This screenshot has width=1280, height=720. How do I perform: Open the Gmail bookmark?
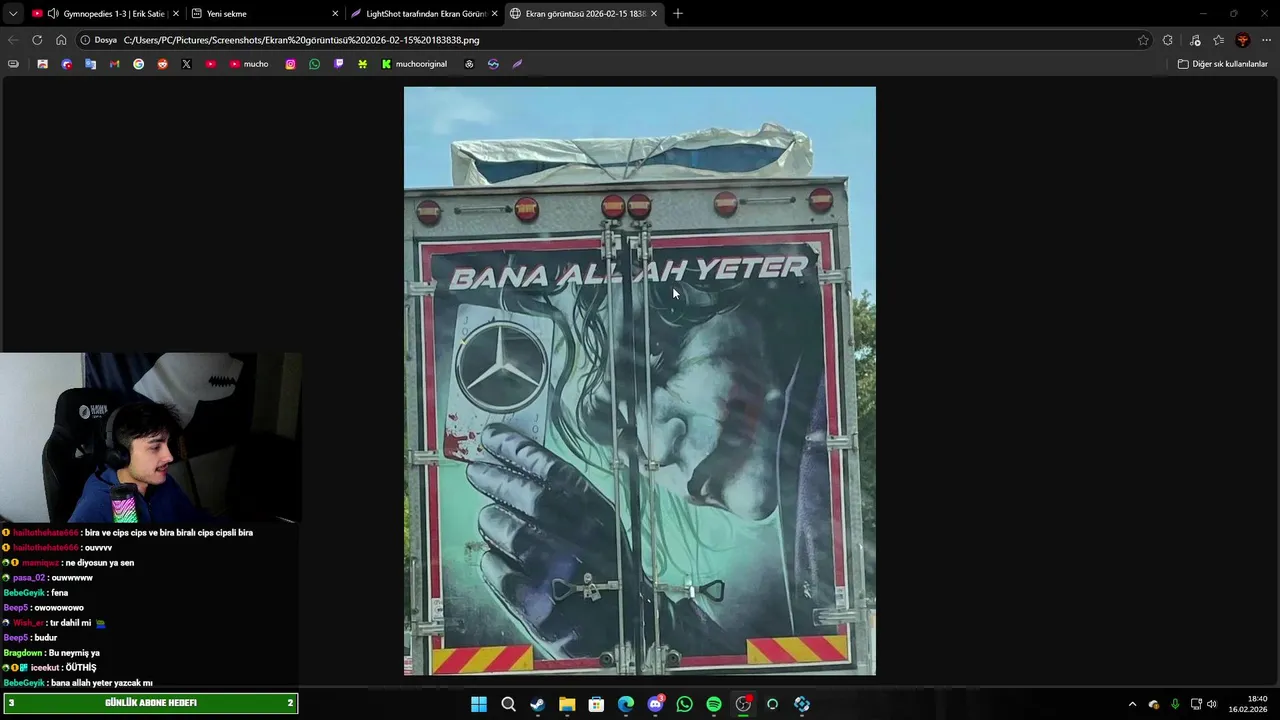(114, 64)
